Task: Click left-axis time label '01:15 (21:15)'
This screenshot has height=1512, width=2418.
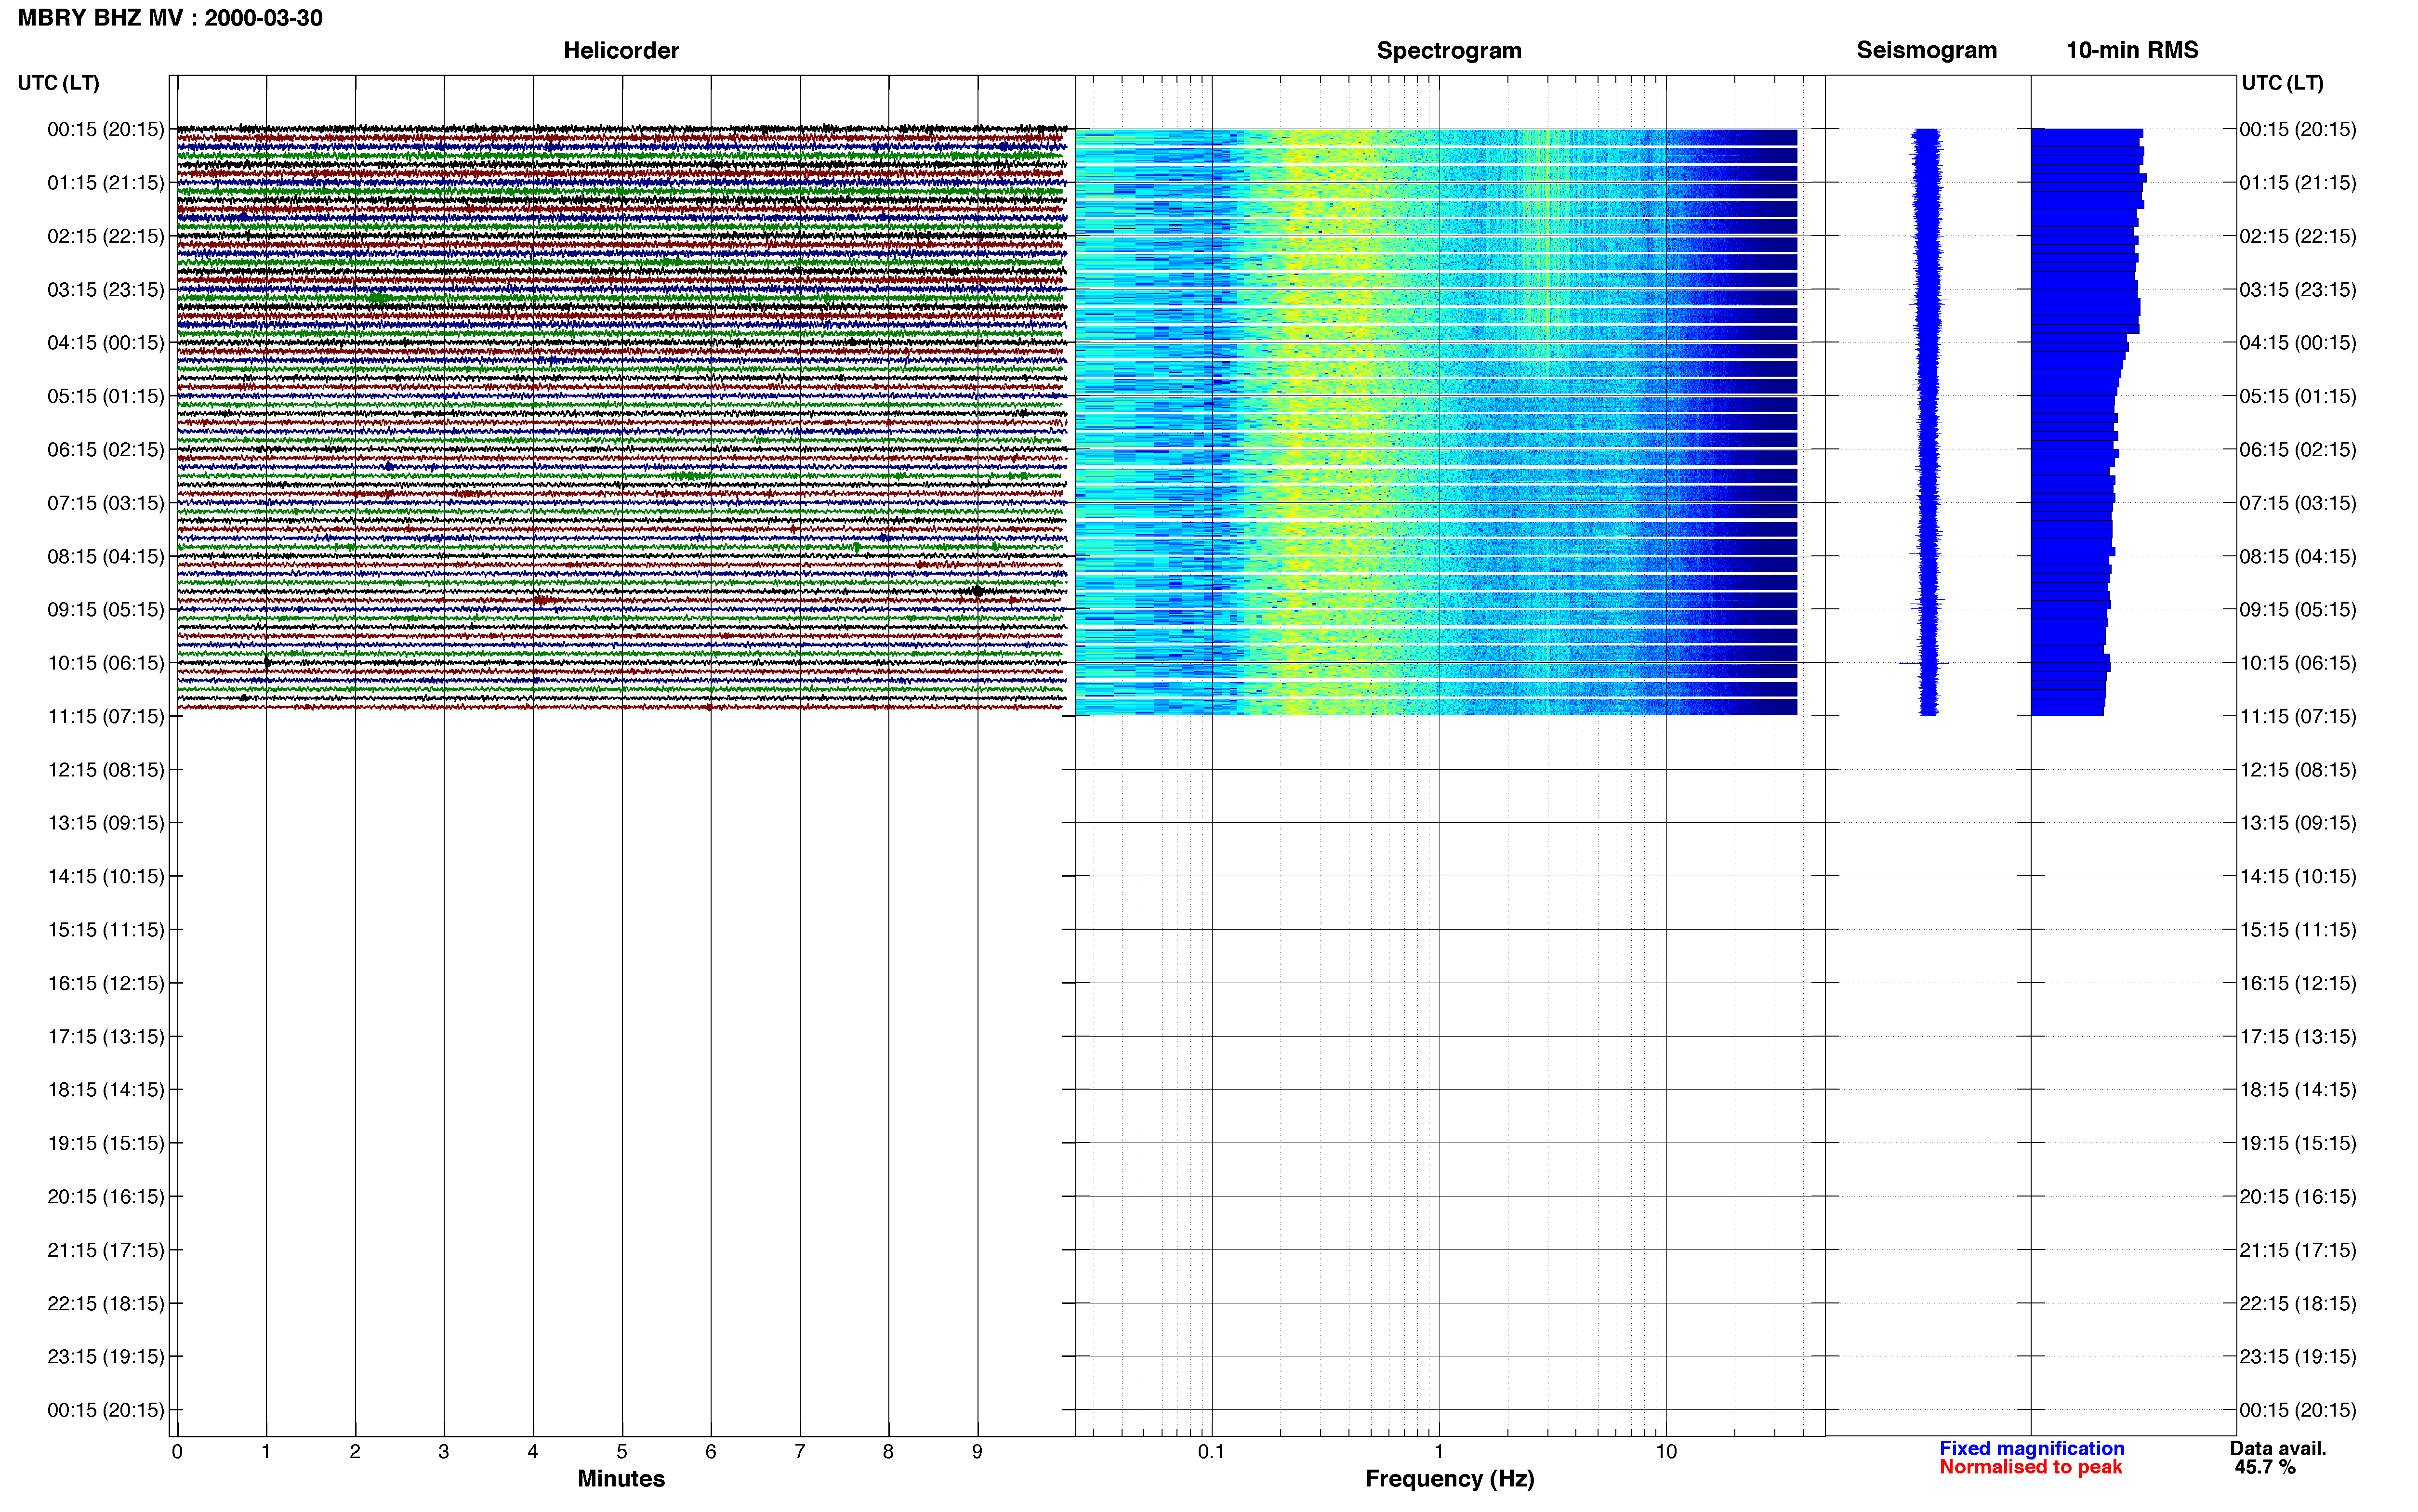Action: 106,183
